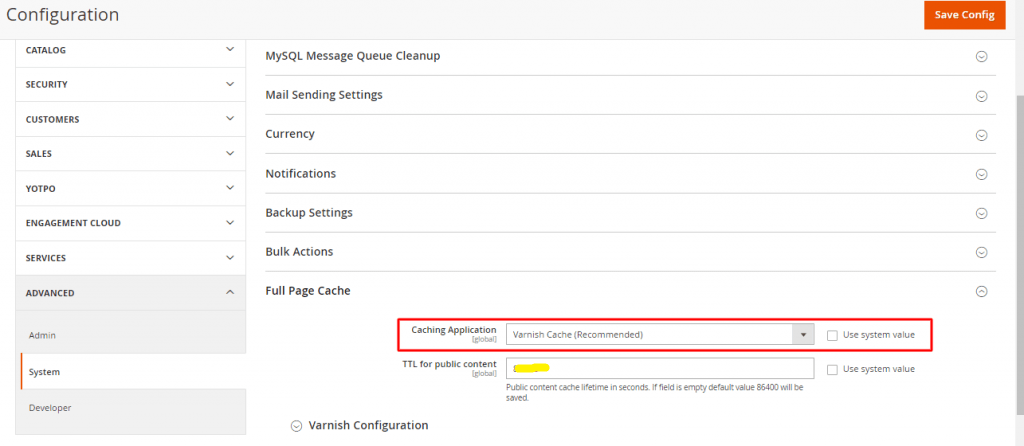Expand the Catalog sidebar section

(131, 50)
